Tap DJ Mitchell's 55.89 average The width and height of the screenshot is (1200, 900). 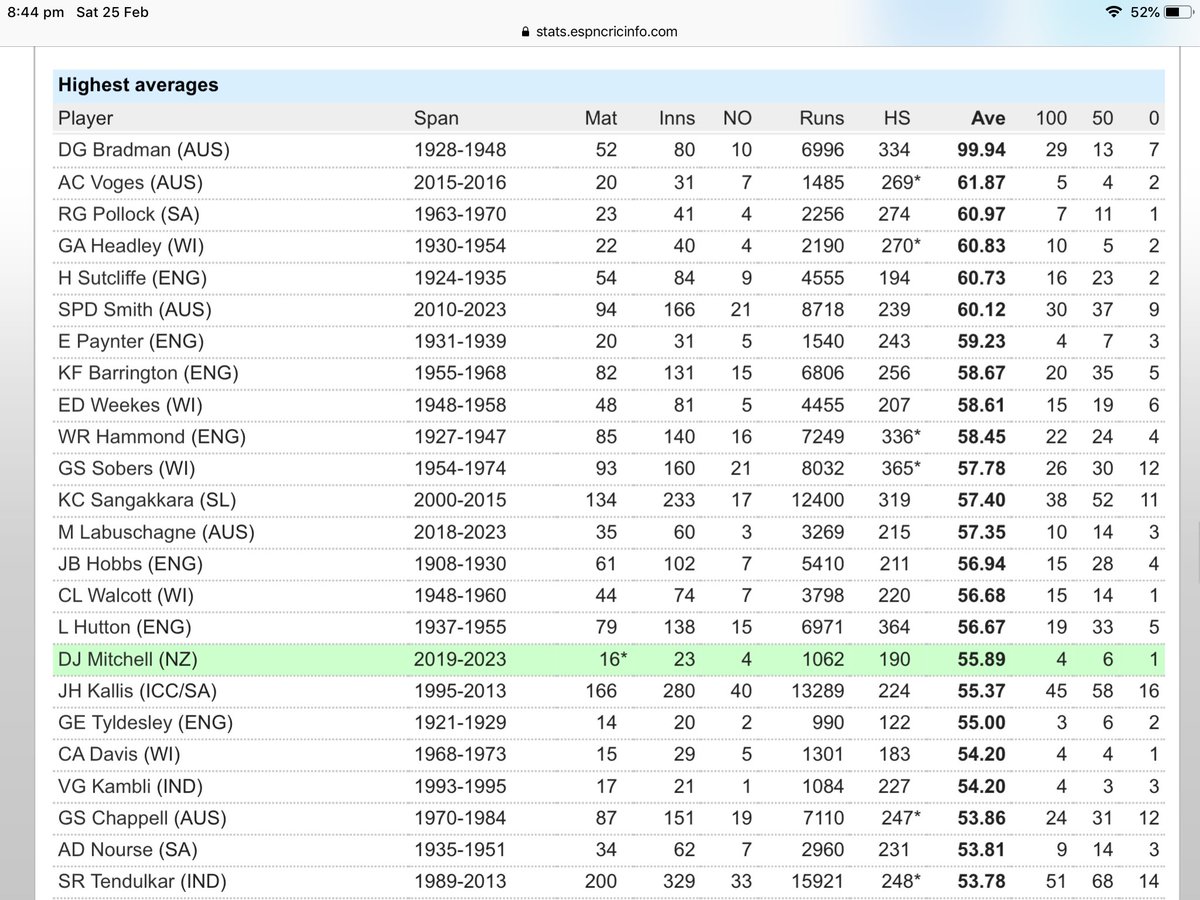pos(980,659)
